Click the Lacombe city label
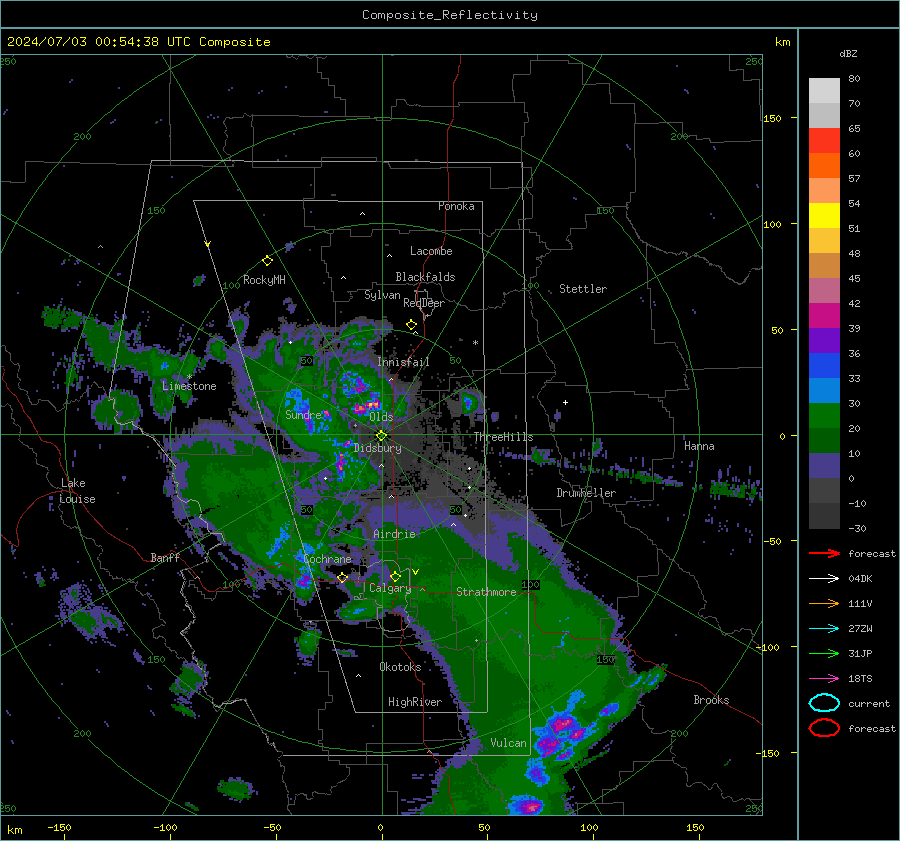Viewport: 900px width, 841px height. pyautogui.click(x=431, y=251)
